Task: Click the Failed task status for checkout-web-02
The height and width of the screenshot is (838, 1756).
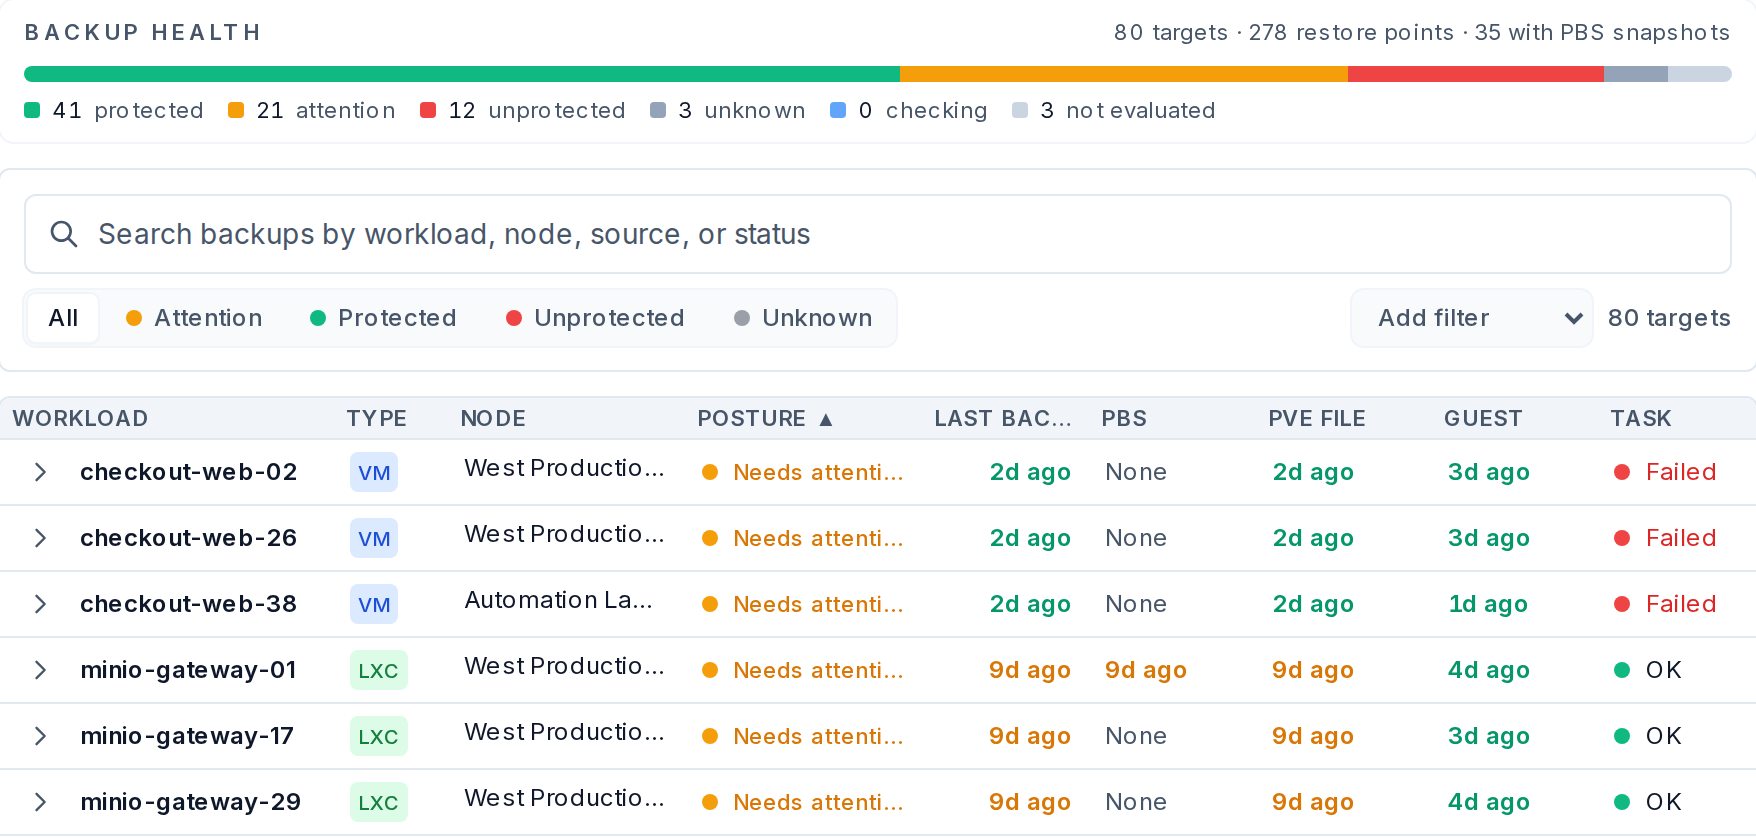Action: [x=1666, y=472]
